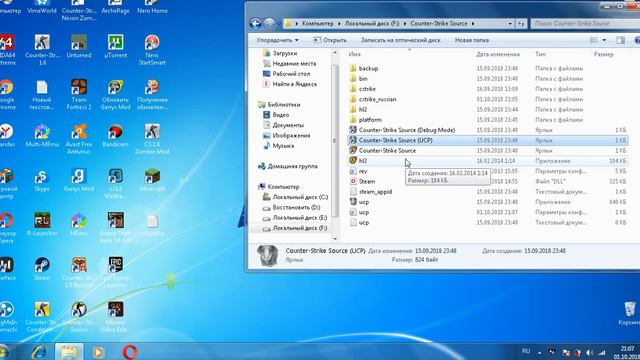
Task: Open the Recycle Bin on the desktop
Action: (x=629, y=313)
